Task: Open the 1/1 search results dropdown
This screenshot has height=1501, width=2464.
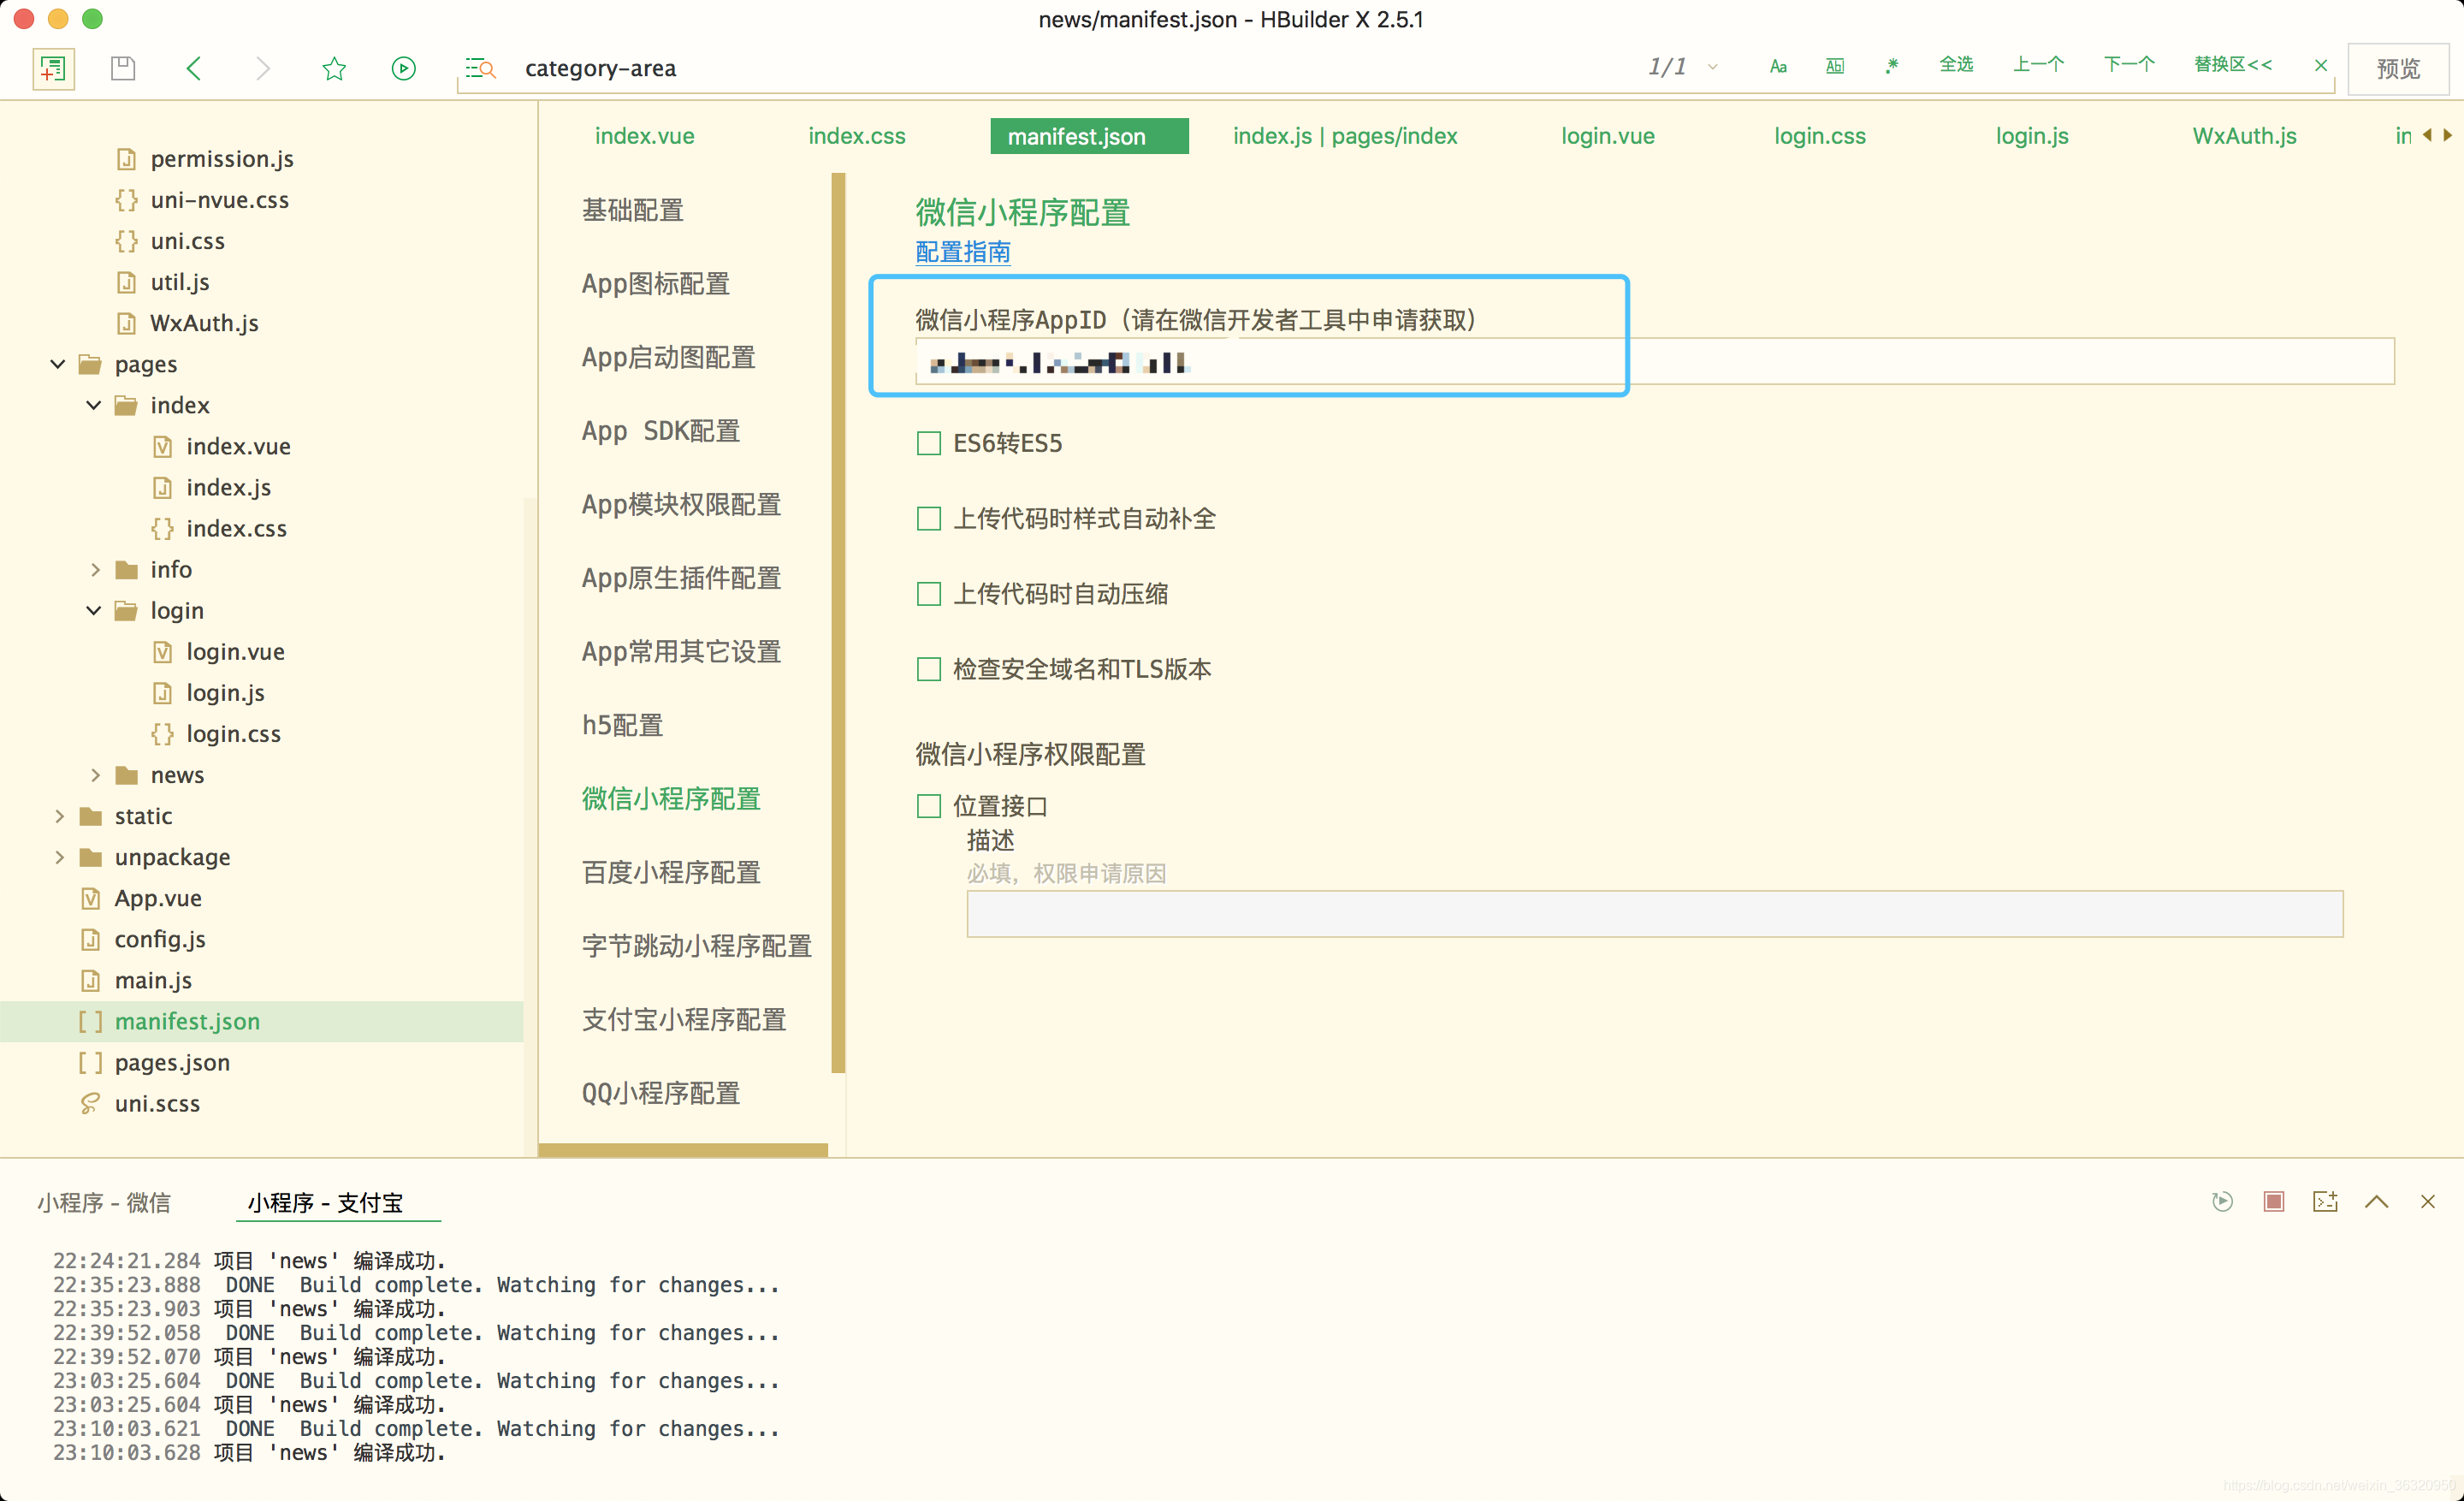Action: click(1712, 66)
